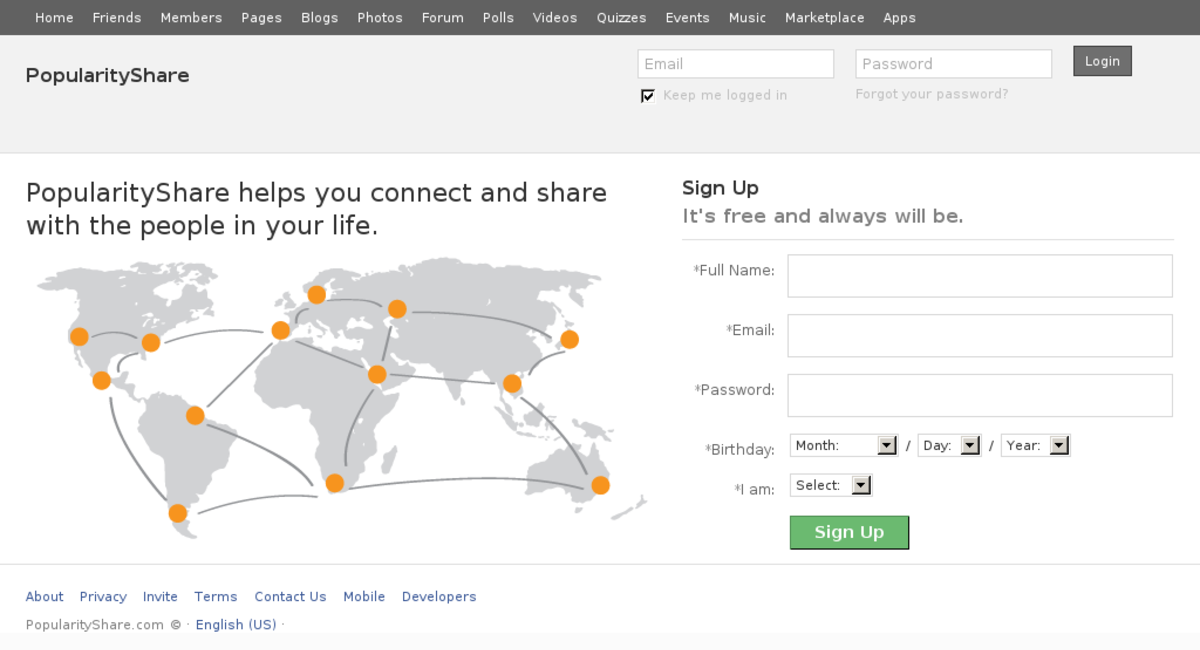
Task: Expand the I am gender selector
Action: (x=830, y=486)
